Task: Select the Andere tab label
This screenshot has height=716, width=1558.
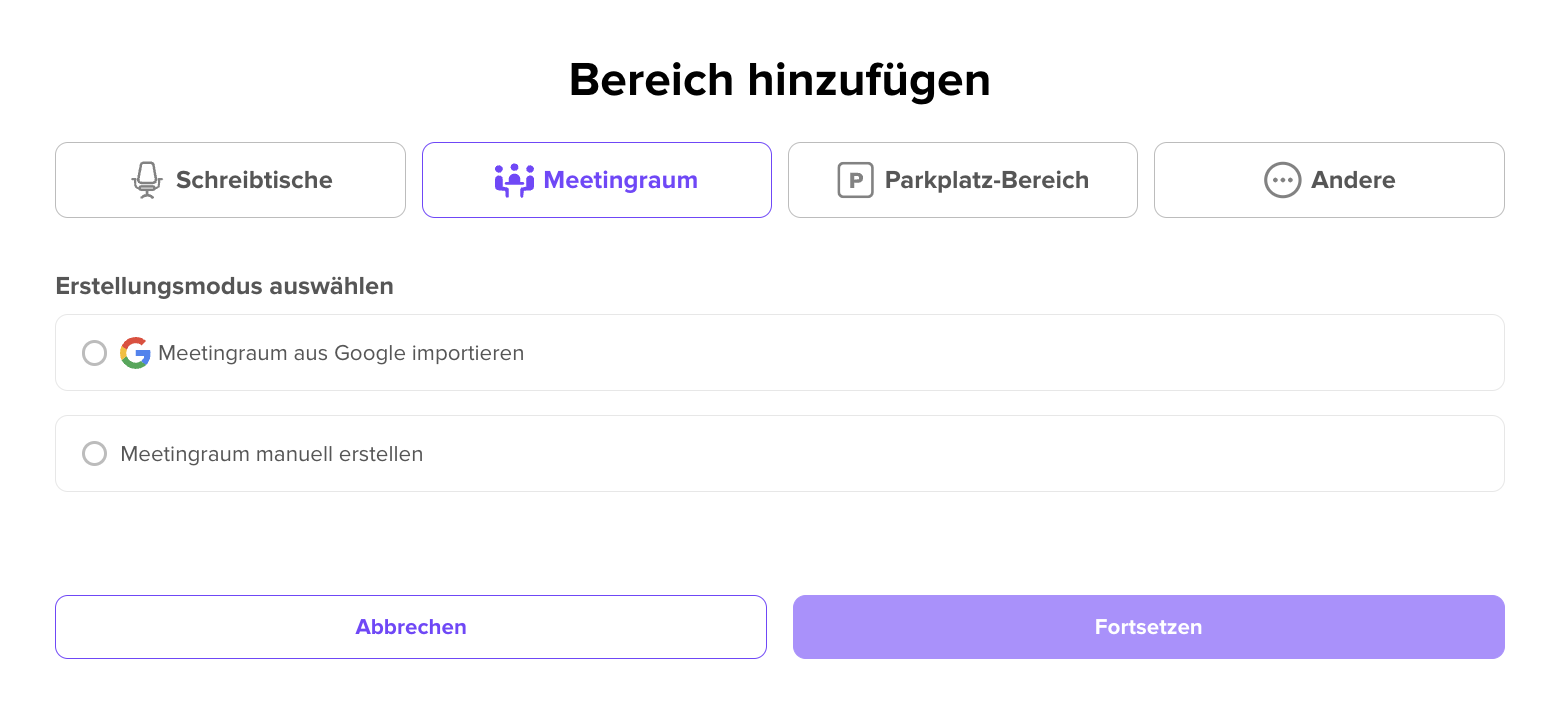Action: [1353, 180]
